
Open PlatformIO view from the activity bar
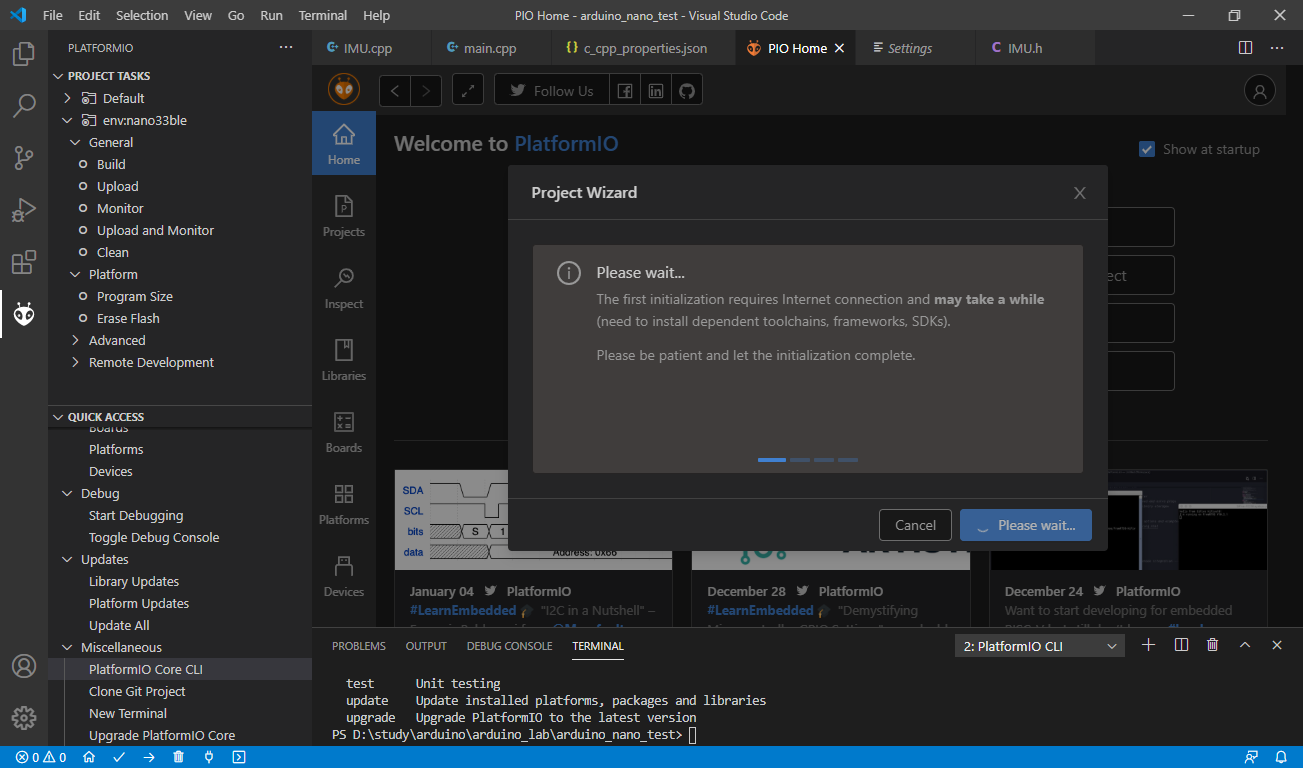24,314
